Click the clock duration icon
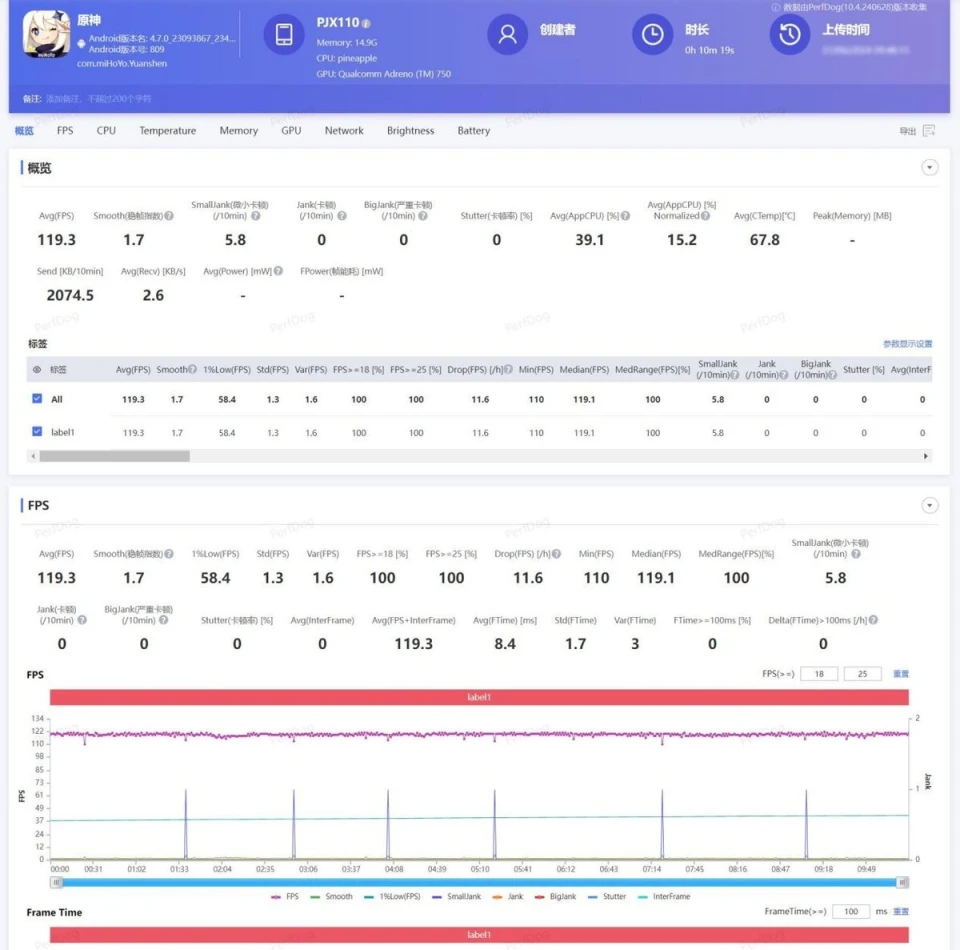The width and height of the screenshot is (960, 950). click(652, 35)
